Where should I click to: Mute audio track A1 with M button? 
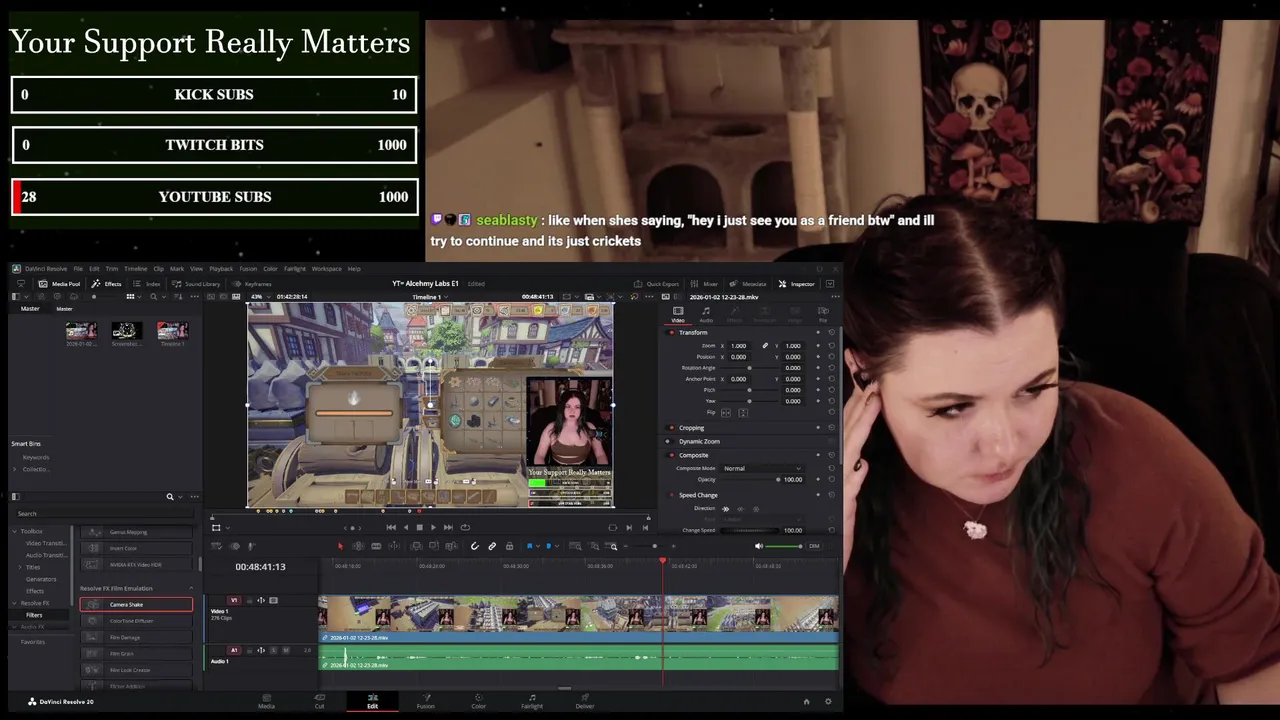[x=285, y=650]
